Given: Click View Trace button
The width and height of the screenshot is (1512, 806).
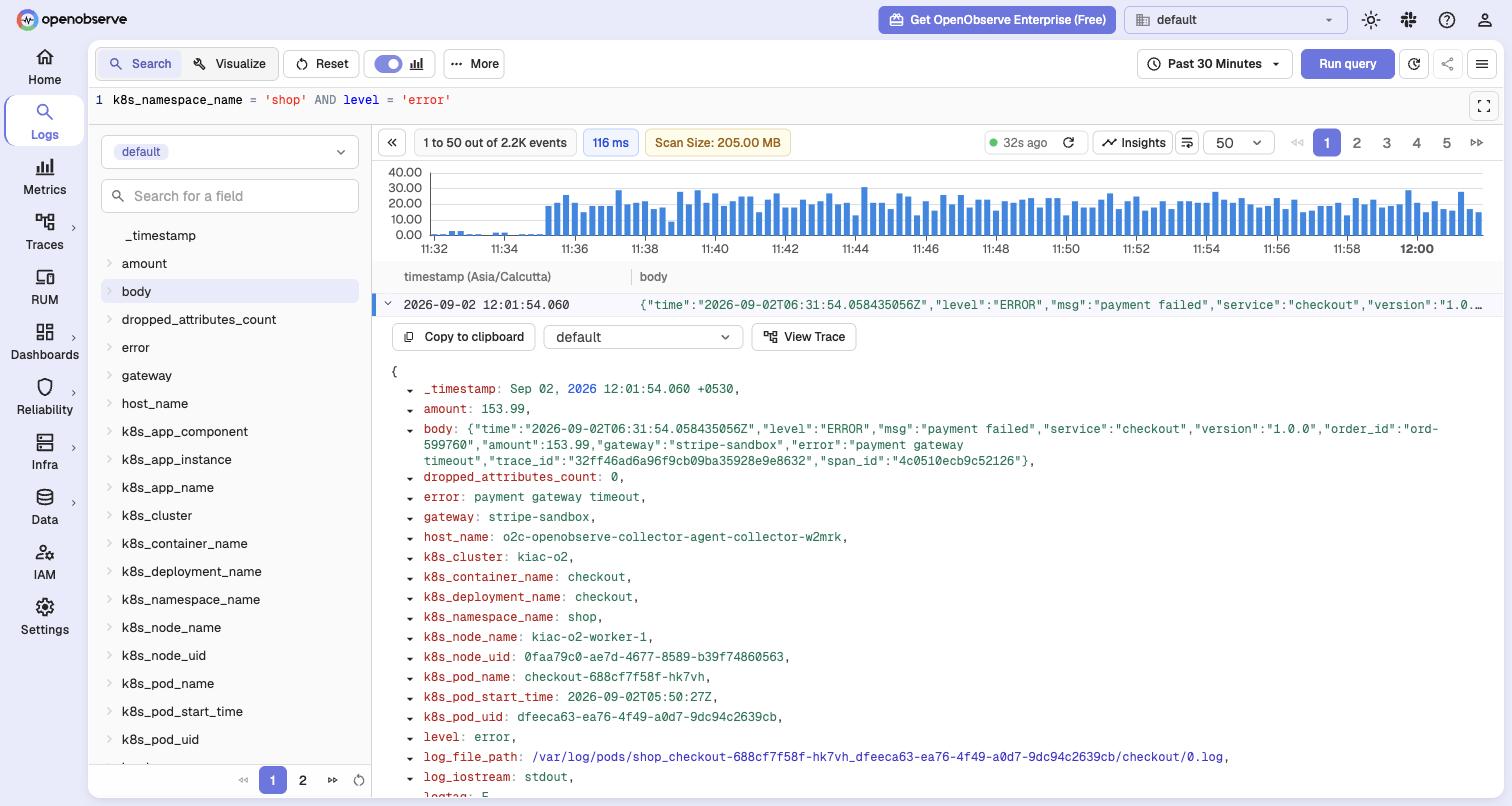Looking at the screenshot, I should coord(804,337).
